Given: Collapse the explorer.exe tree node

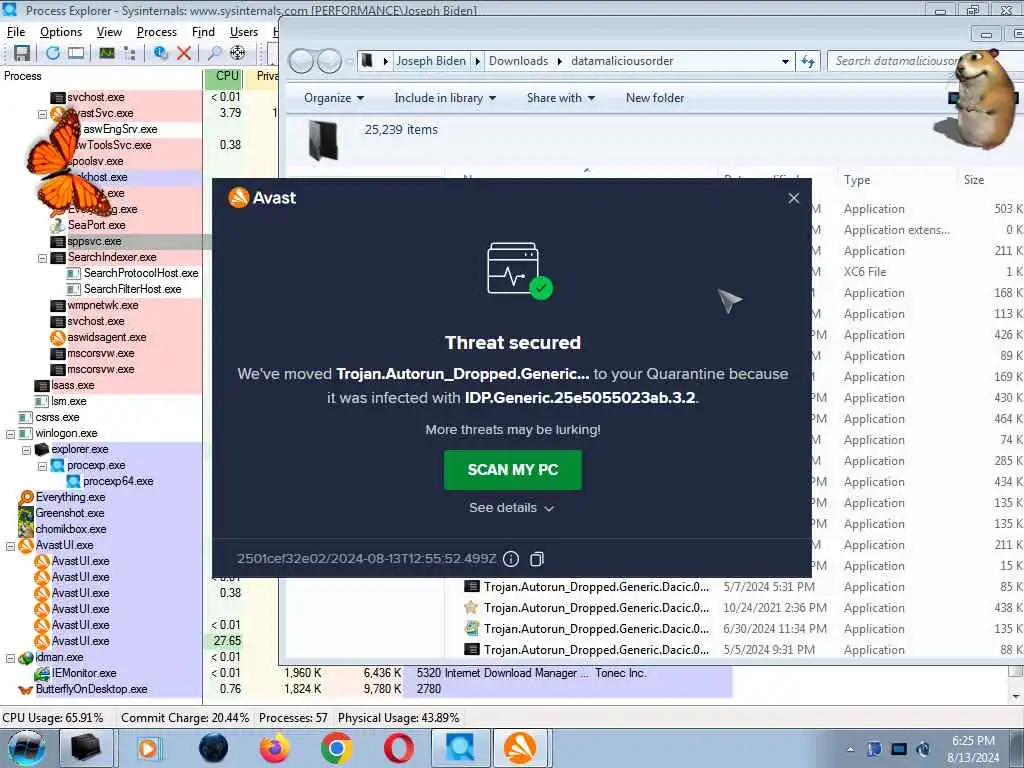Looking at the screenshot, I should [26, 450].
